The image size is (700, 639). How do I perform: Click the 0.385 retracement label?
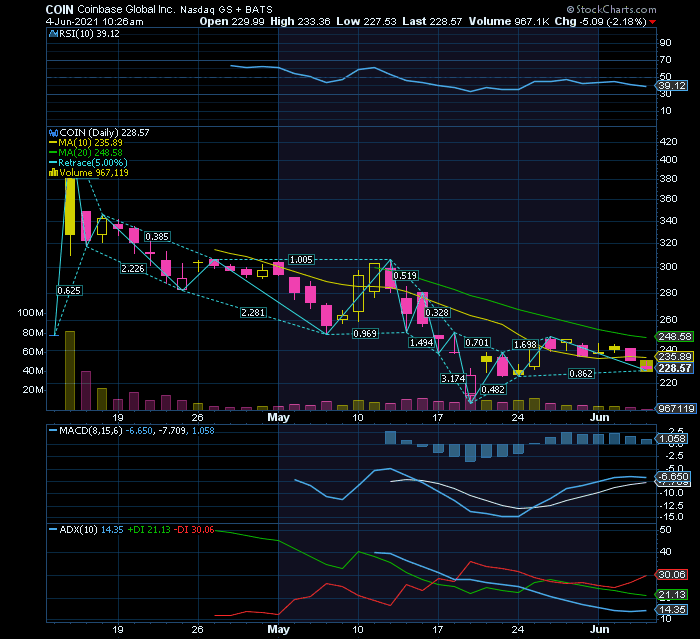point(157,237)
